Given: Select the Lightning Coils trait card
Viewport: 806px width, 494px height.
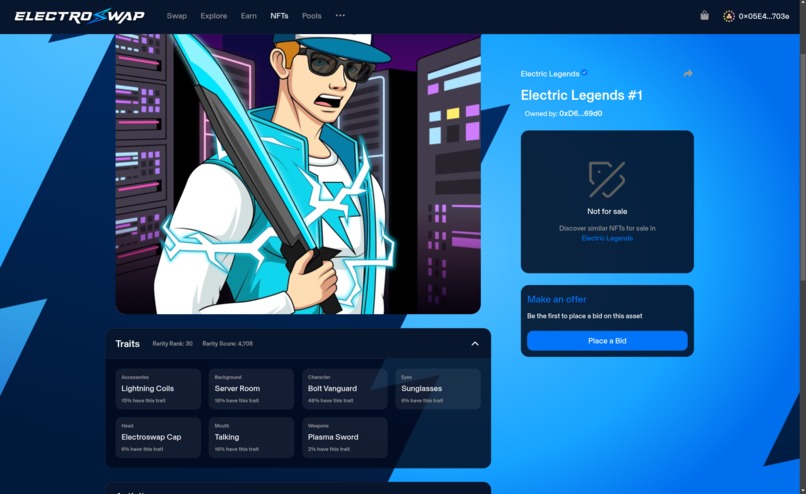Looking at the screenshot, I should pyautogui.click(x=158, y=389).
